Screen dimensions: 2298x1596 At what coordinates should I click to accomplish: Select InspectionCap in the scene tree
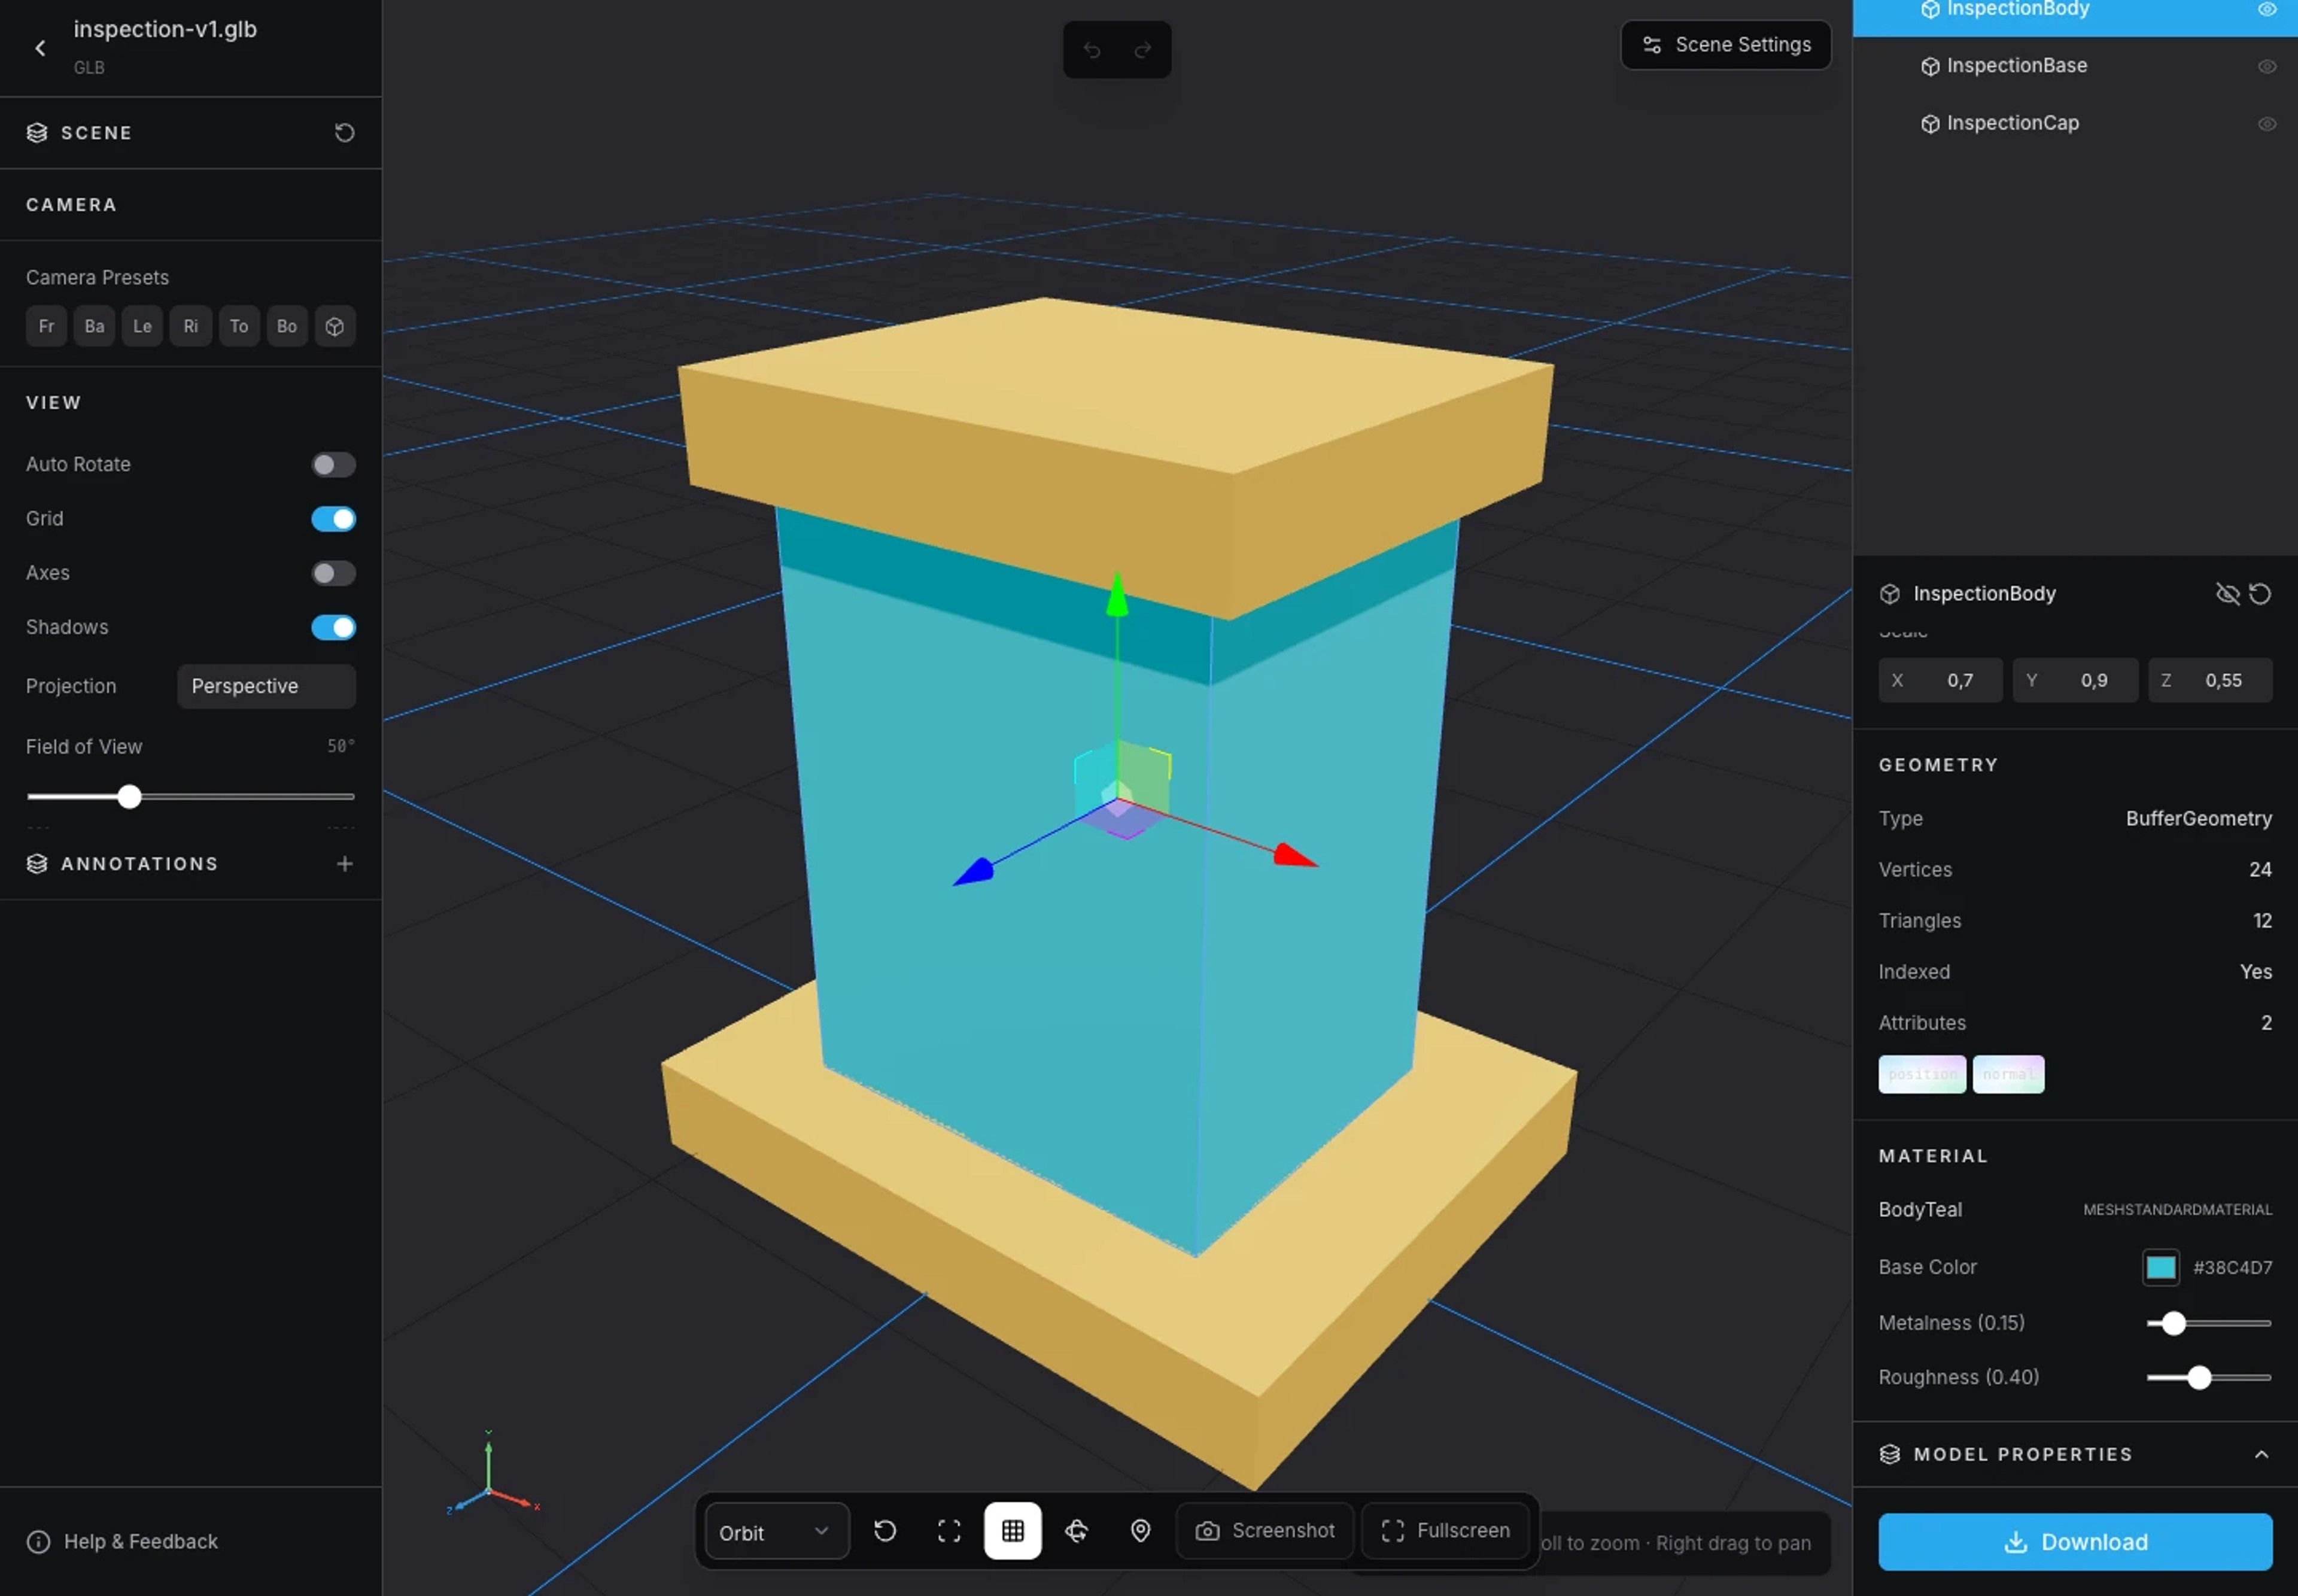[x=2075, y=123]
